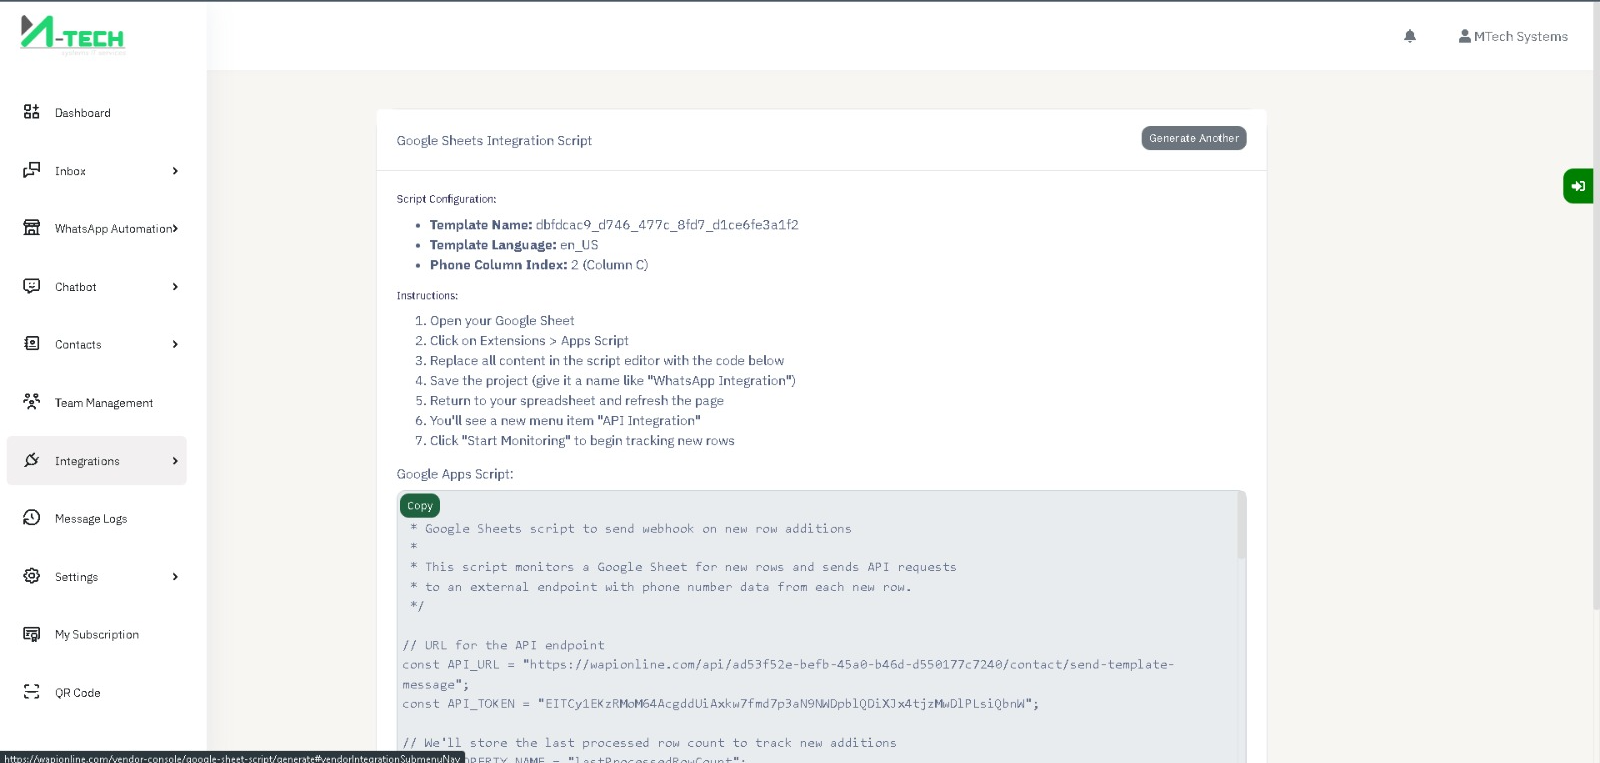Click the green login arrow side tab

[x=1578, y=186]
